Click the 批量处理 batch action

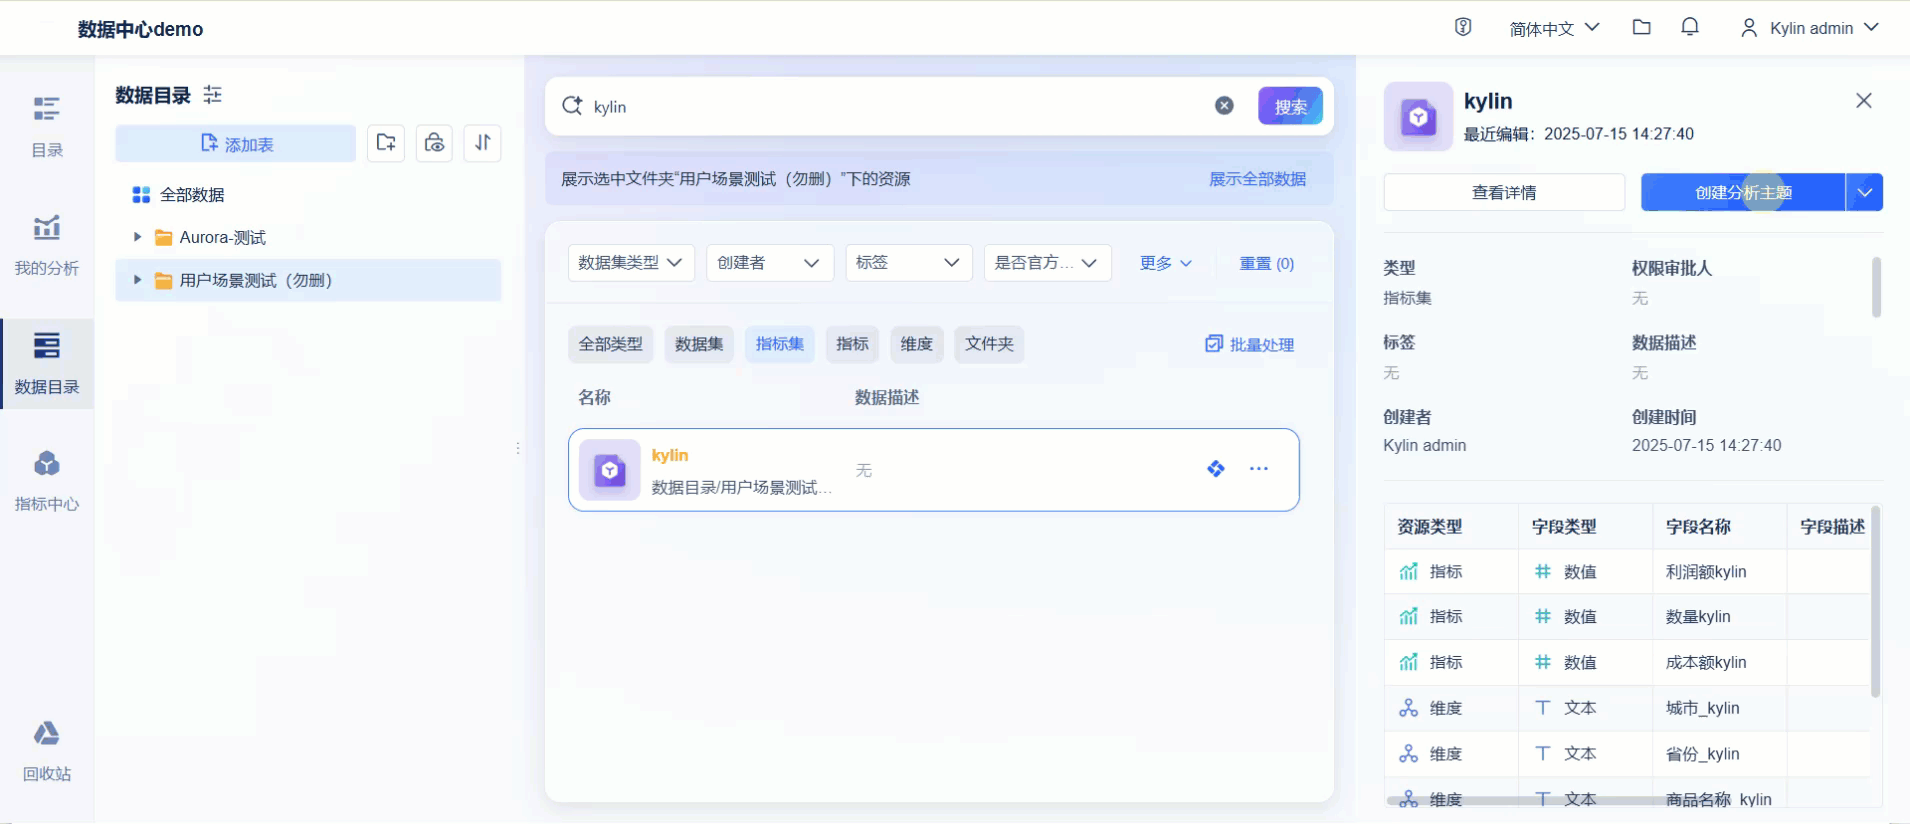point(1250,344)
